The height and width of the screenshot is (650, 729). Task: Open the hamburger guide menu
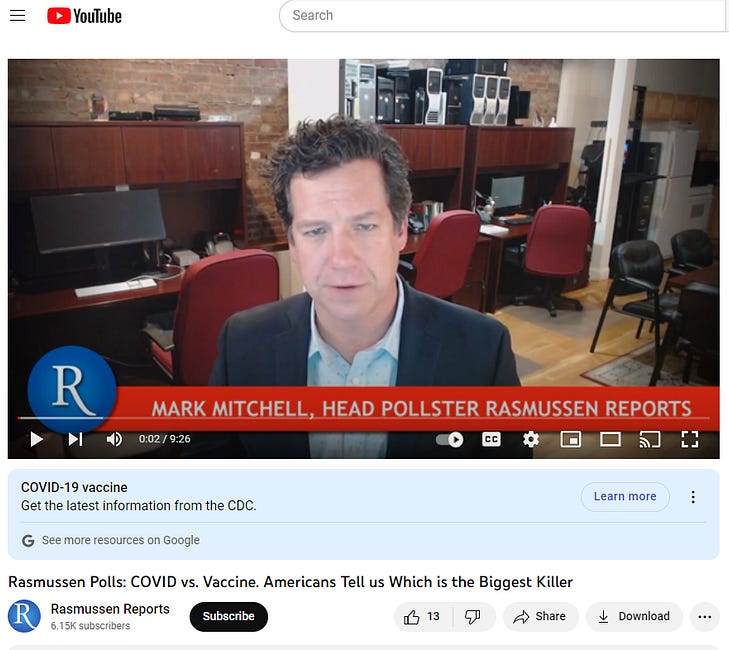point(18,16)
